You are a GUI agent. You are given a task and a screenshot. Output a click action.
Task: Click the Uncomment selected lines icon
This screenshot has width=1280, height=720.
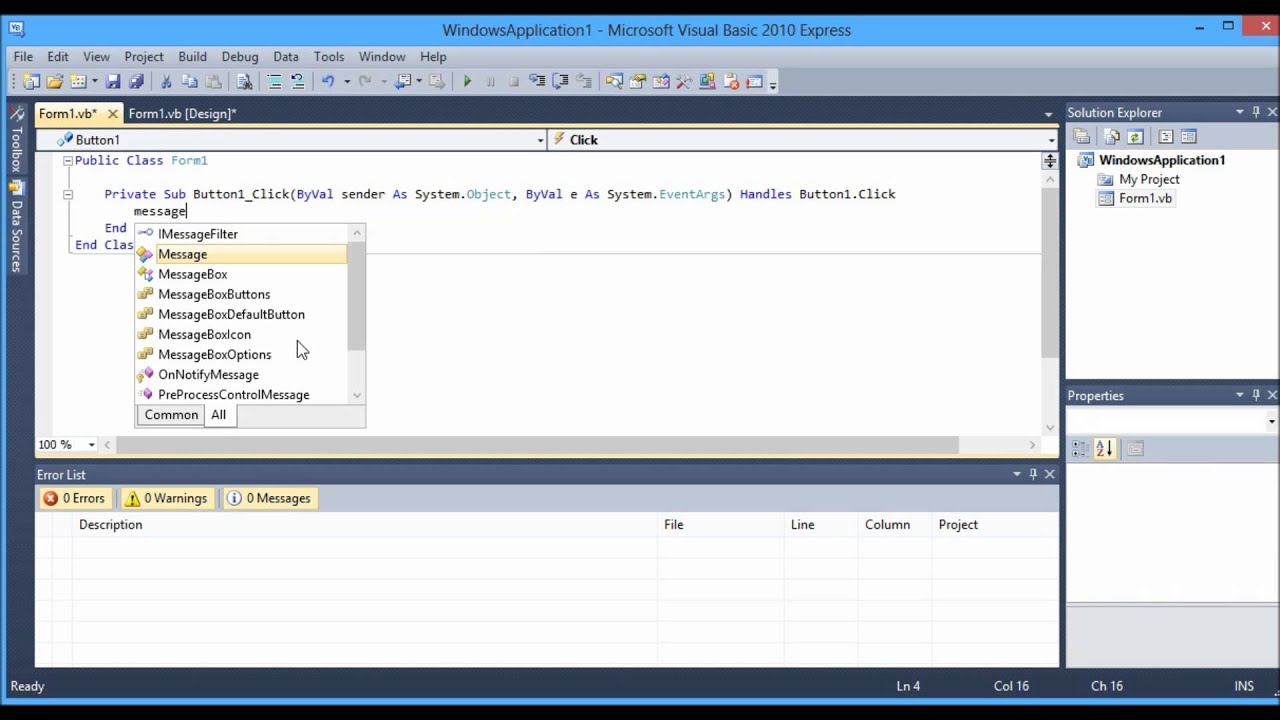(x=298, y=82)
